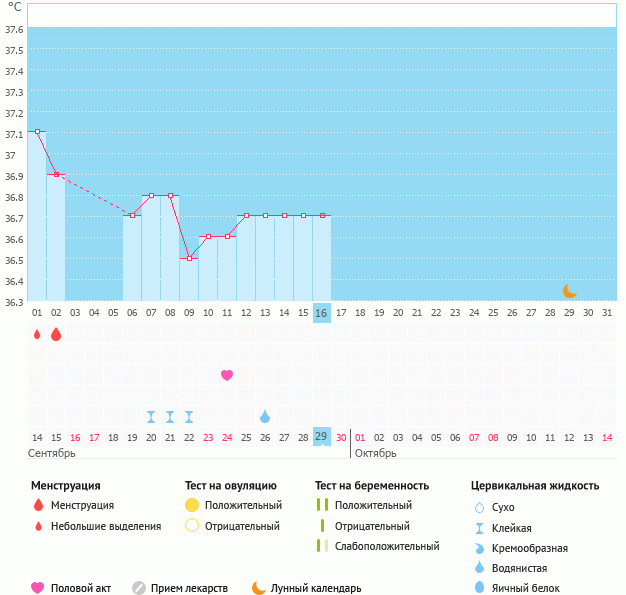The width and height of the screenshot is (626, 595).
Task: Click the legend icon next to Сухо
Action: 481,507
